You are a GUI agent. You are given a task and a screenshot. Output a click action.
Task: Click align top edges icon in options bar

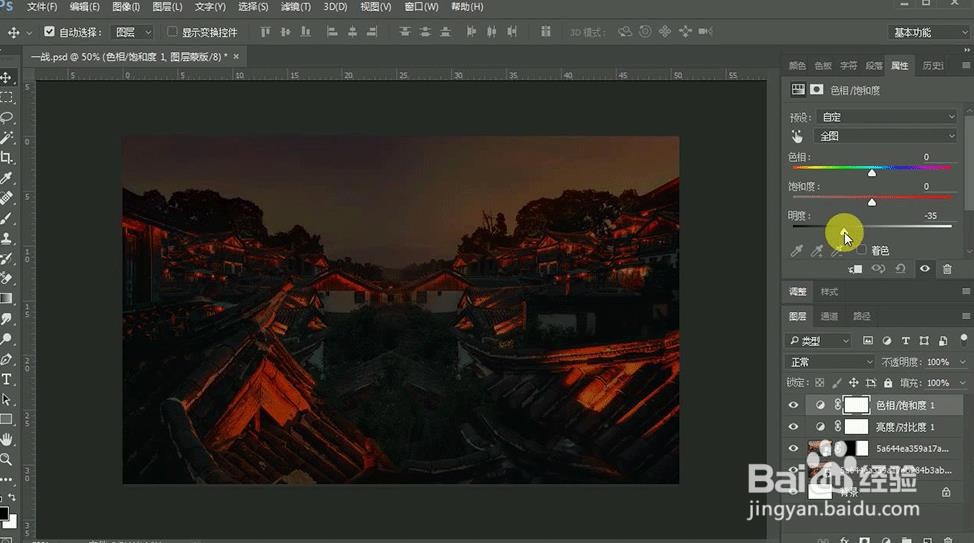point(265,32)
